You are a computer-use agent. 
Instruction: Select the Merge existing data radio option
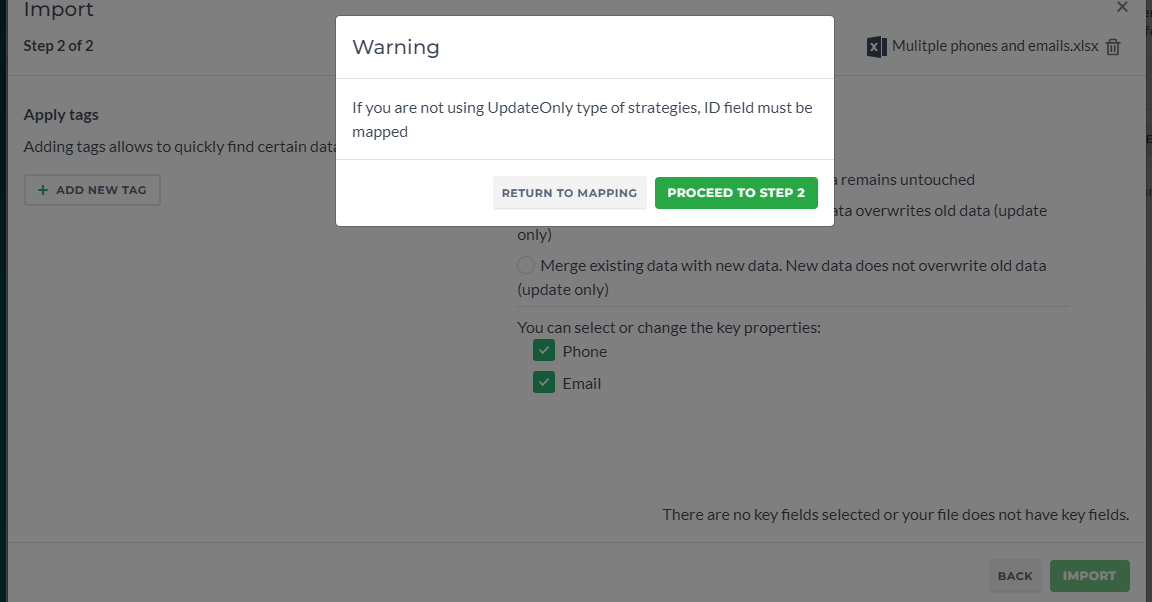526,265
